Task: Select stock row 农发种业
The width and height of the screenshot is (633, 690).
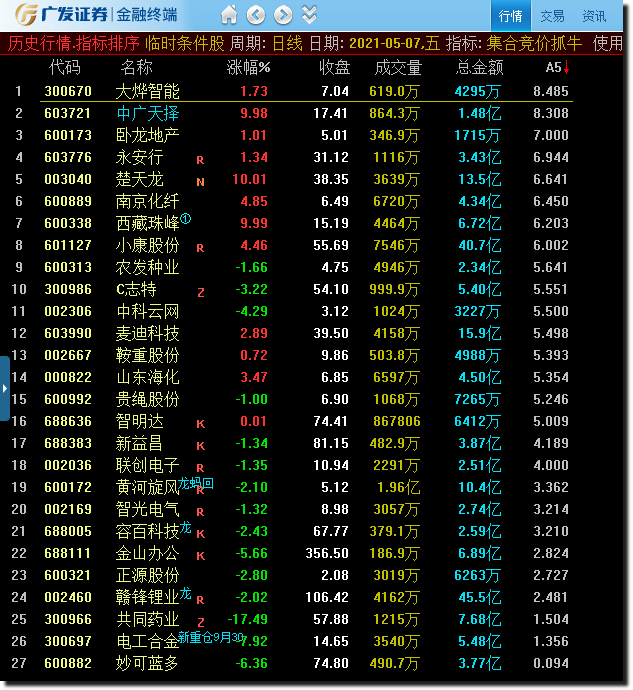Action: point(306,267)
